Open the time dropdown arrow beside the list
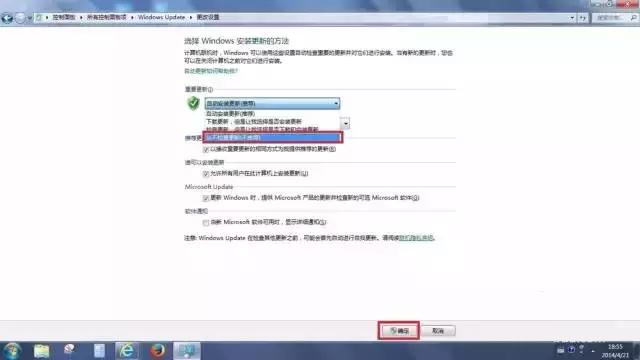Viewport: 640px width, 360px height. click(x=345, y=123)
